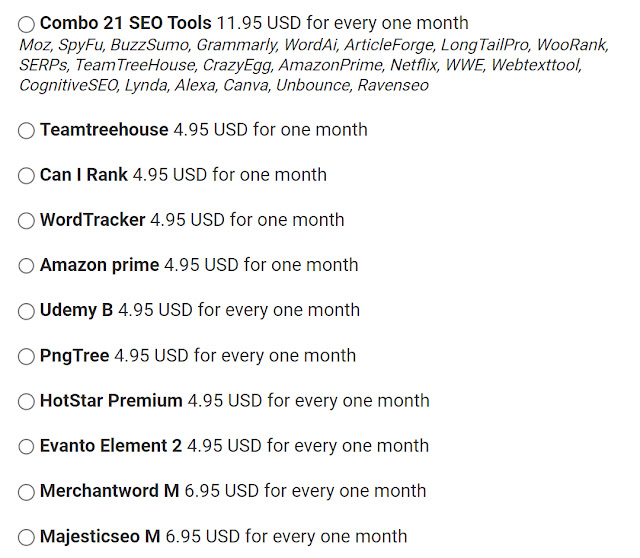Click the Can I Rank plan label
The height and width of the screenshot is (558, 640).
tap(84, 175)
